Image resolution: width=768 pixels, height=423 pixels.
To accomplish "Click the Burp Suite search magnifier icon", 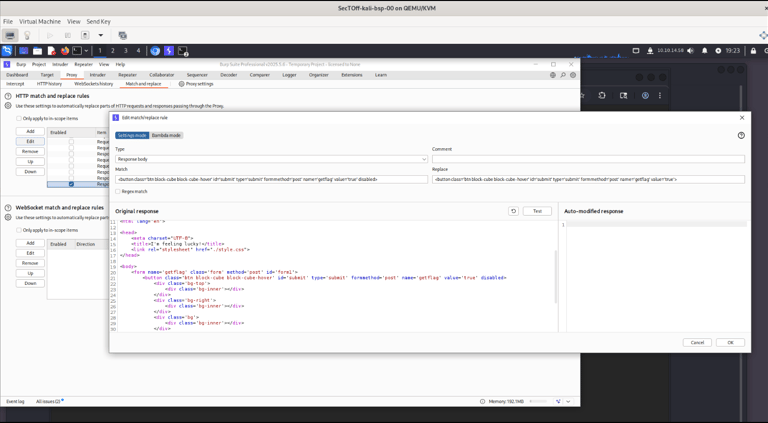I will pos(563,75).
